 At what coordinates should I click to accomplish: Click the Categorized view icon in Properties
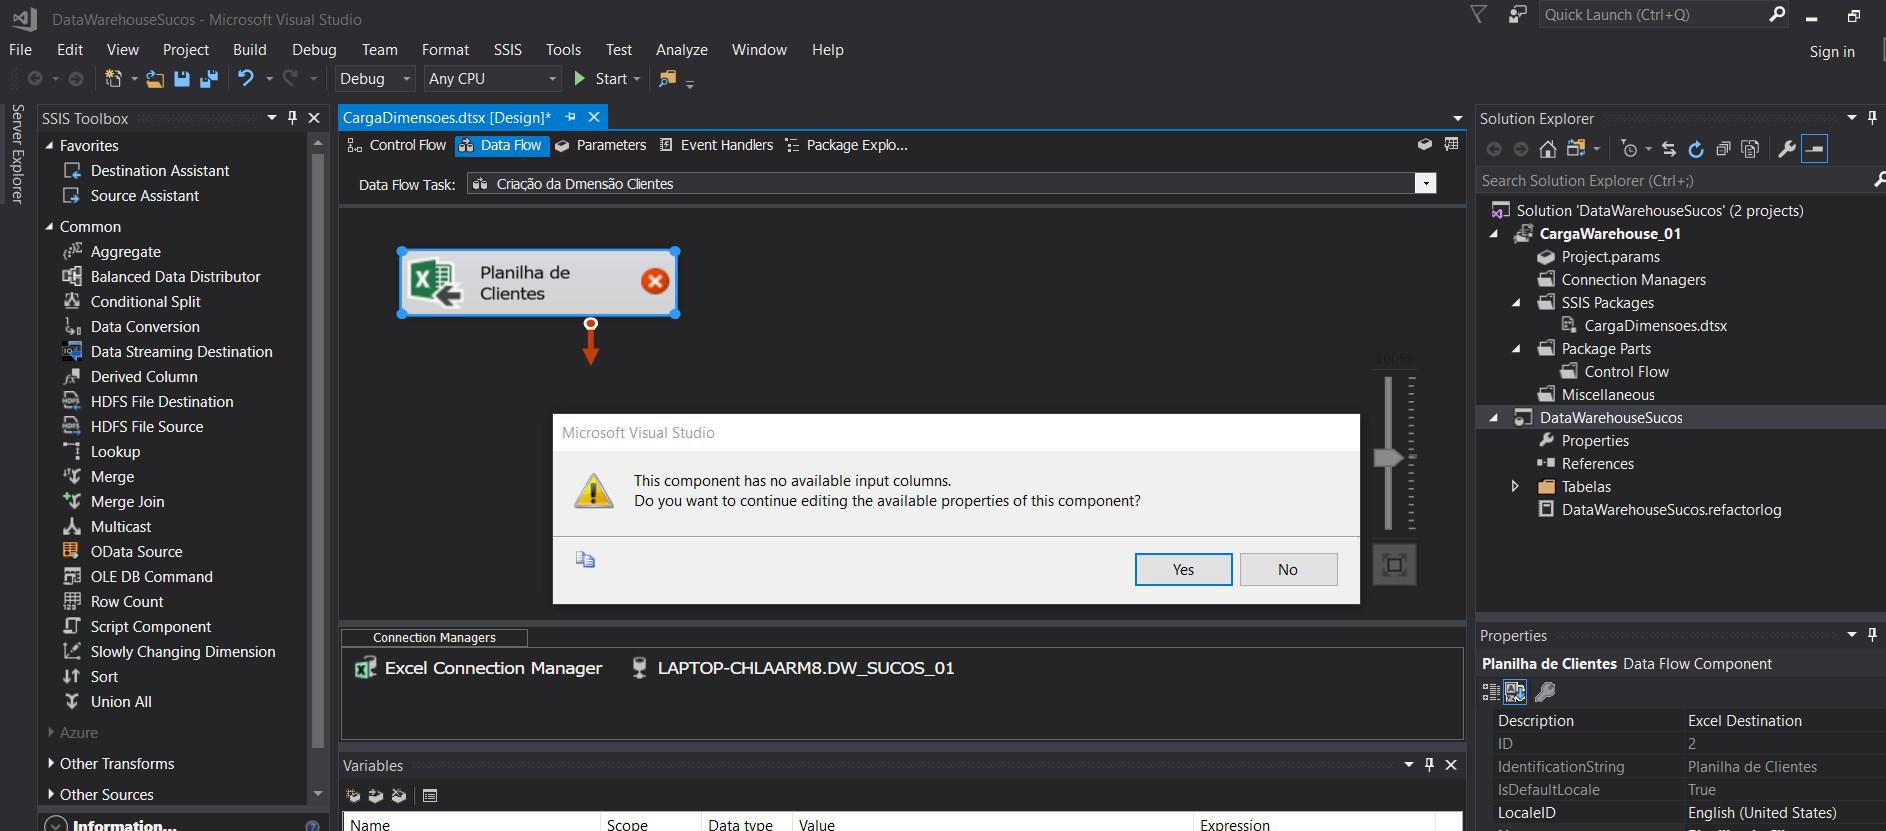click(1490, 691)
